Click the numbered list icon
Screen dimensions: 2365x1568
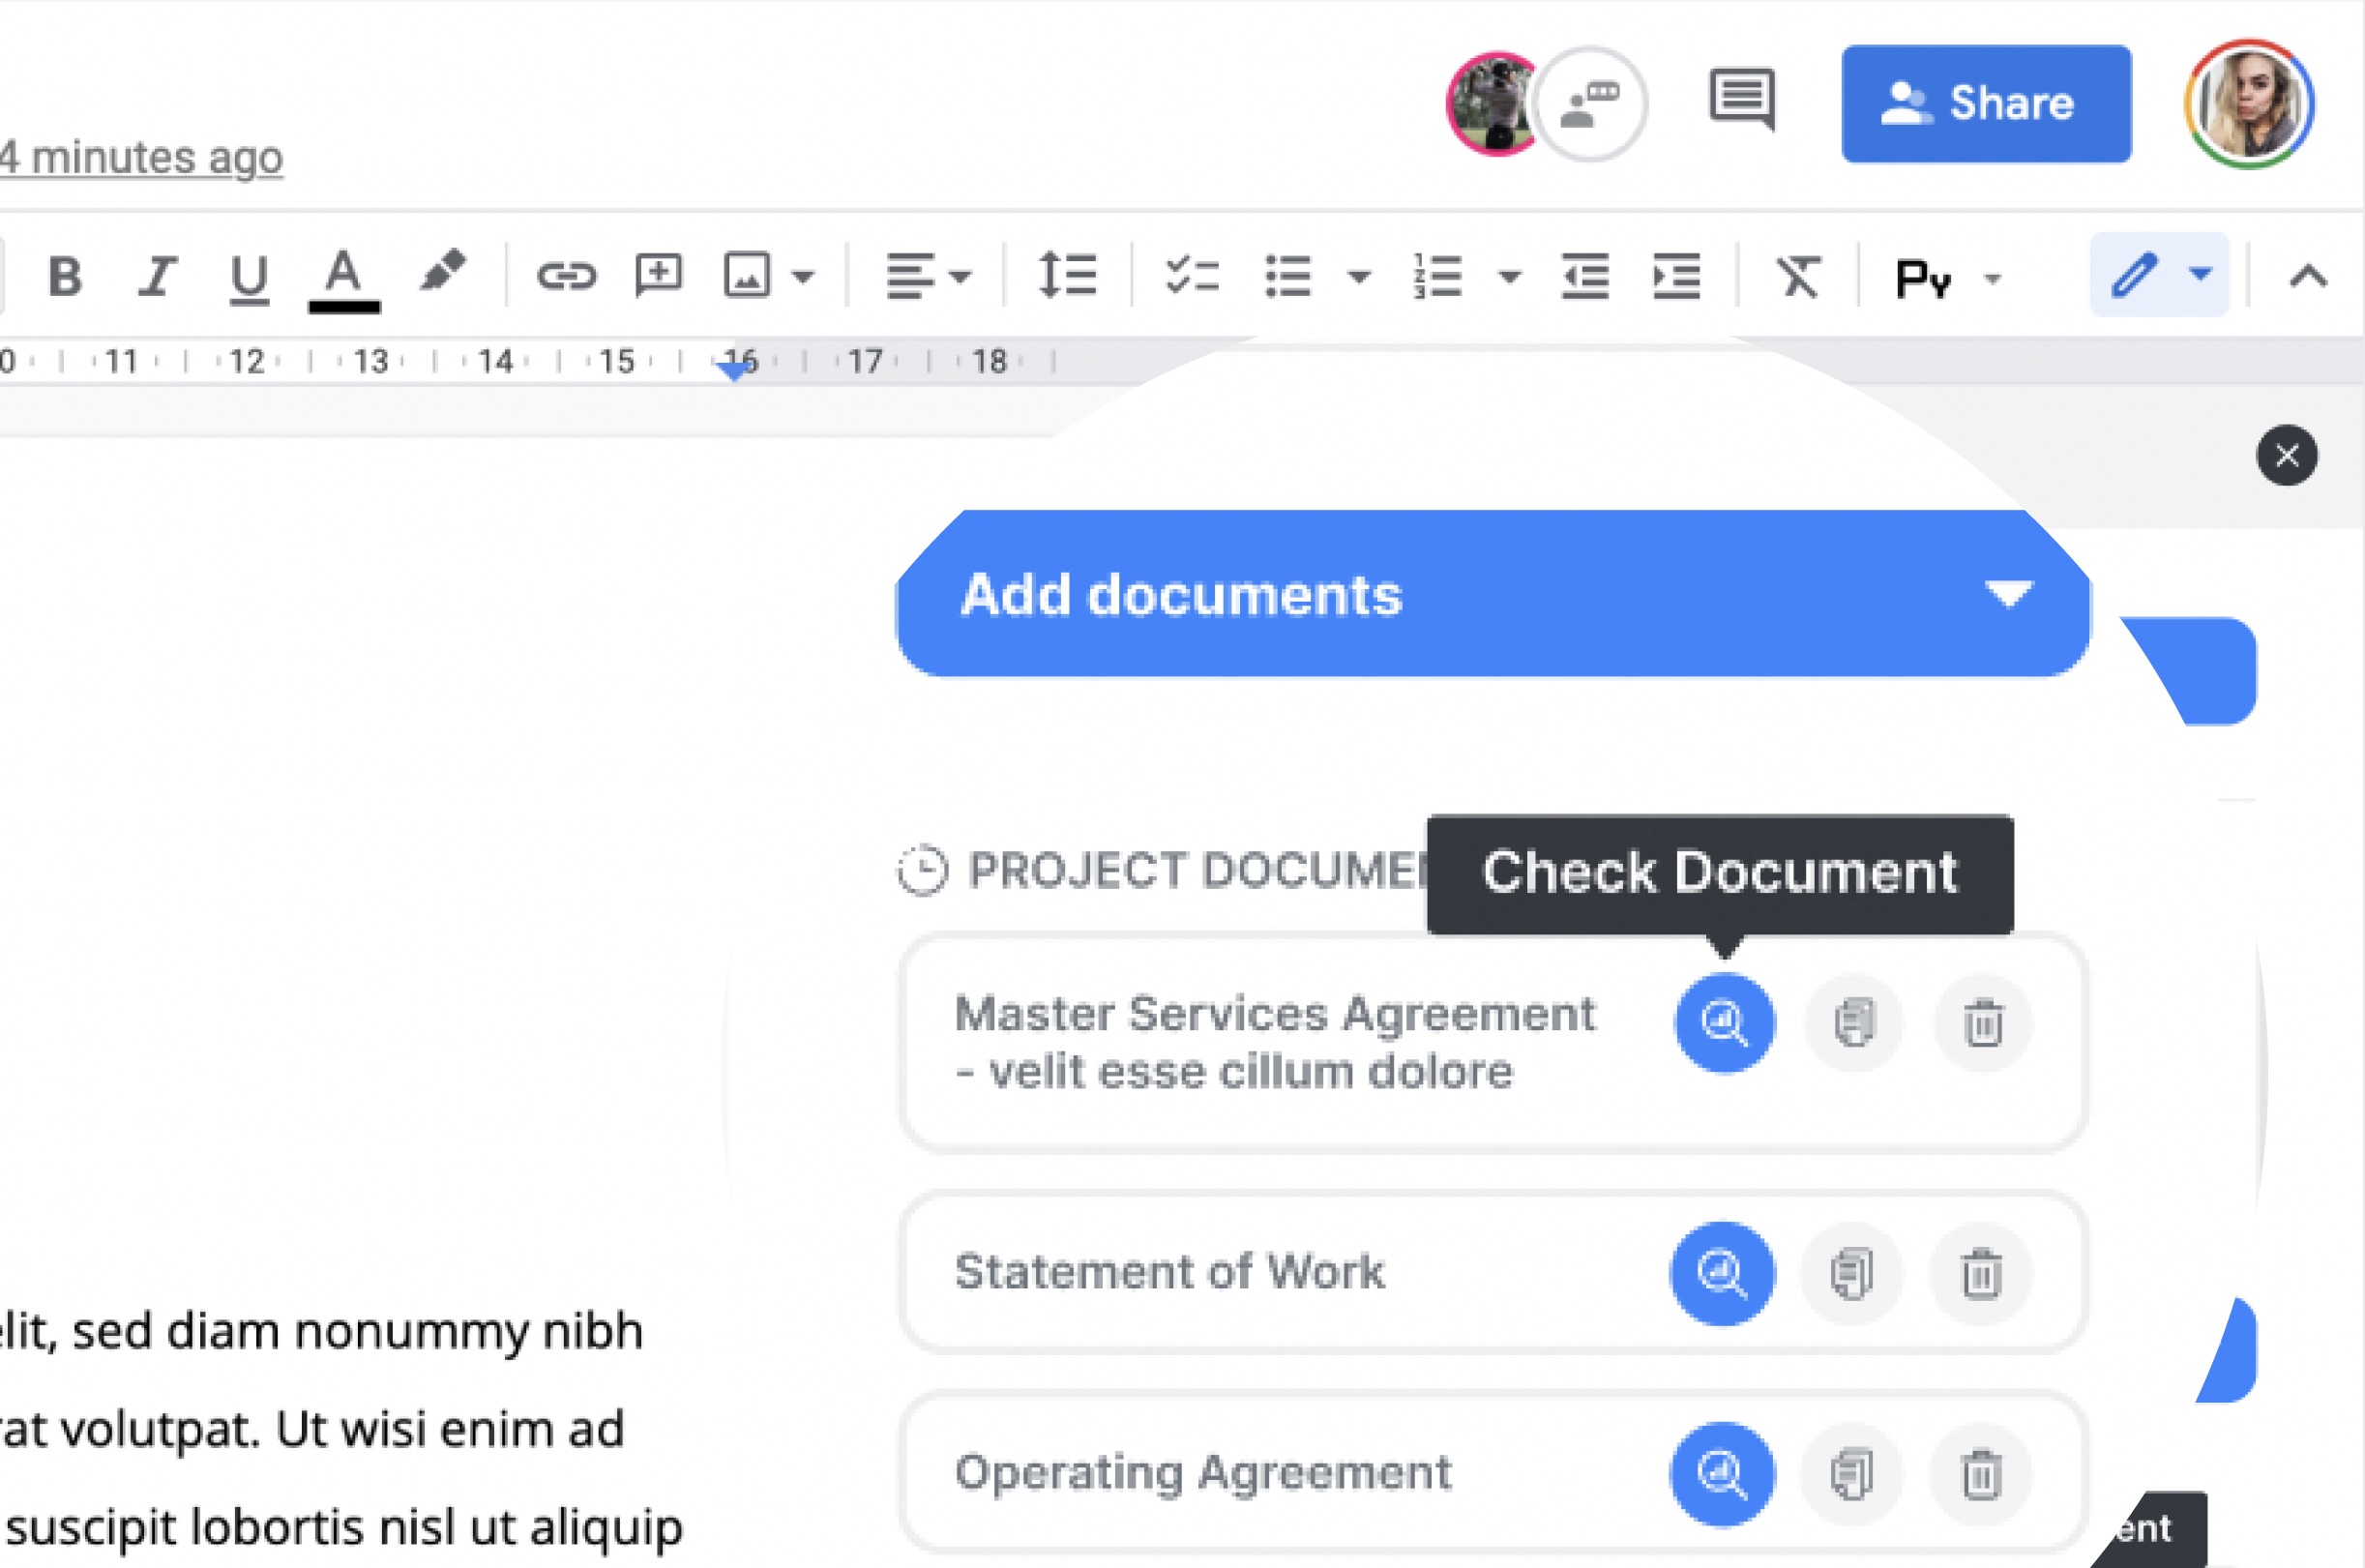(1437, 276)
